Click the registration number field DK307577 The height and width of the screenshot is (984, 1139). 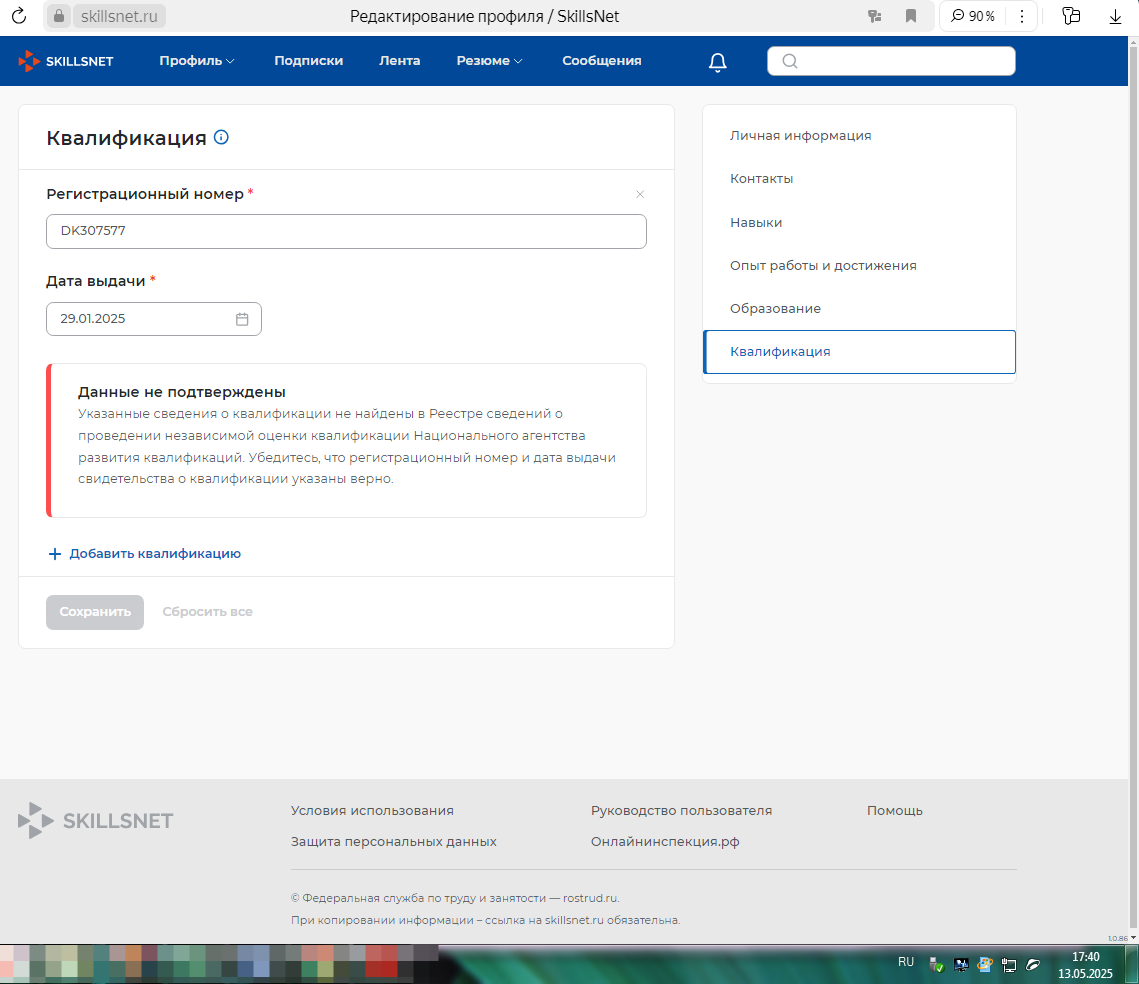(x=346, y=231)
